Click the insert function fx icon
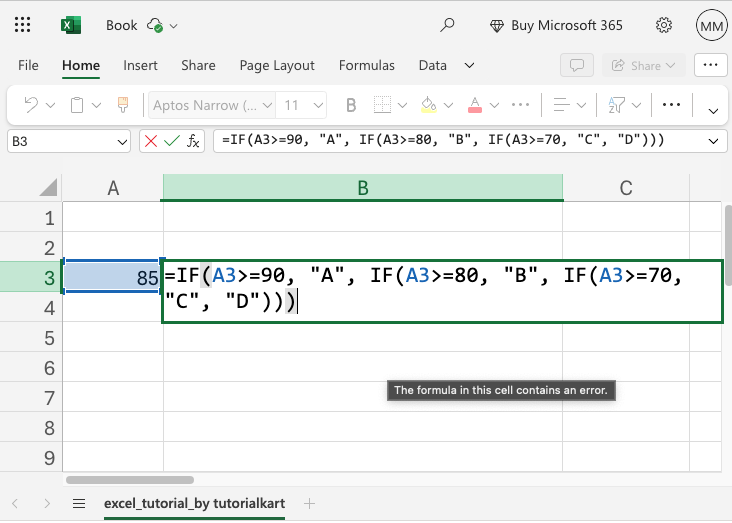This screenshot has width=732, height=523. coord(193,141)
